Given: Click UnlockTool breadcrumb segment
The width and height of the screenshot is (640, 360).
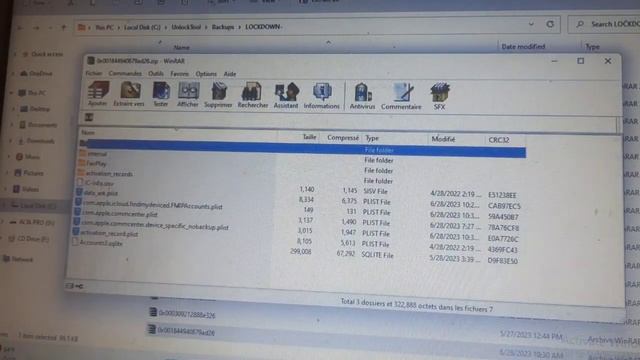Looking at the screenshot, I should pyautogui.click(x=186, y=27).
